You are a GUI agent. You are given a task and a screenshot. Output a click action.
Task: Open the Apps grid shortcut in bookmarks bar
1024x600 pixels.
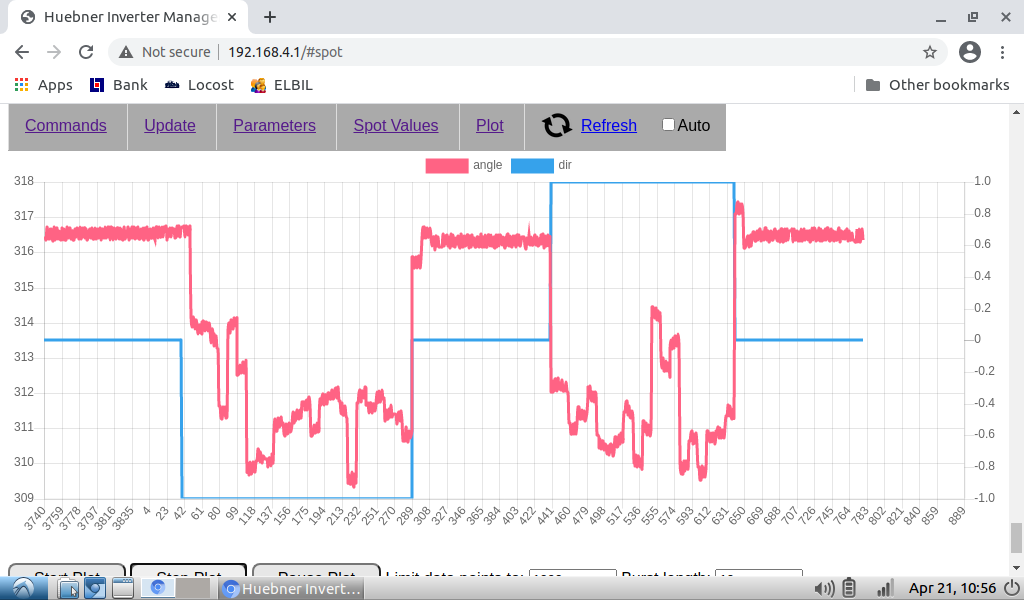43,85
